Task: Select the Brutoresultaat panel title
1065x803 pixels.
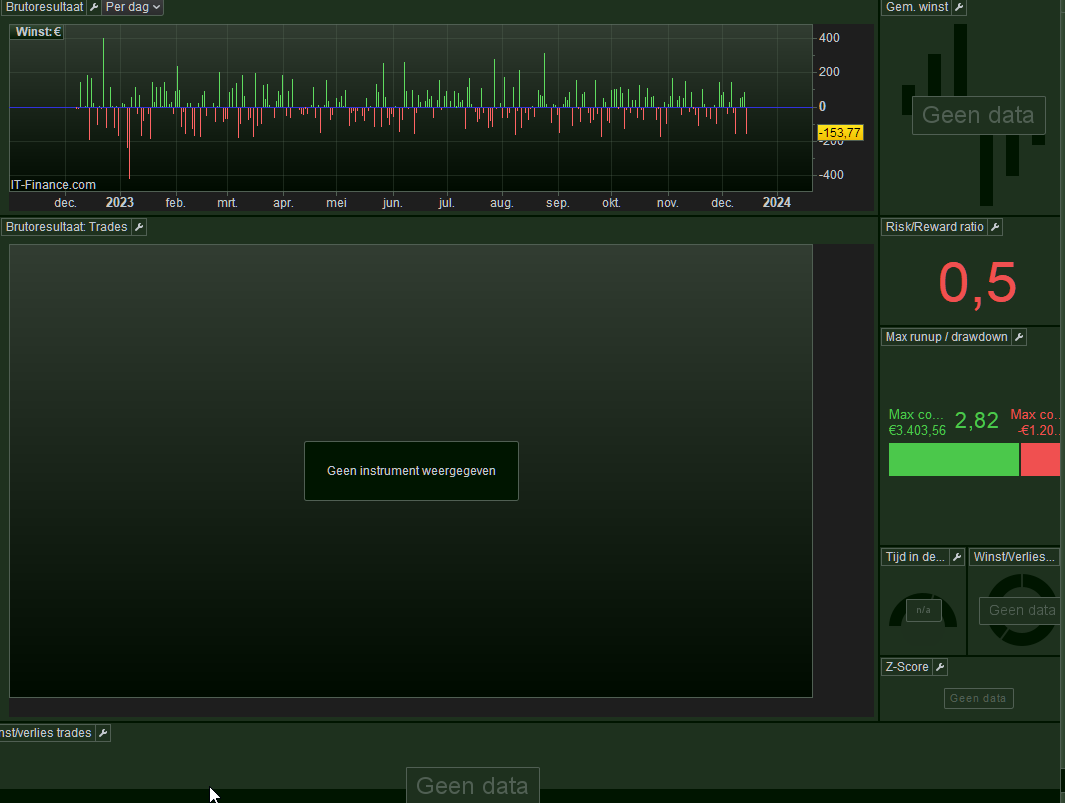Action: coord(43,7)
